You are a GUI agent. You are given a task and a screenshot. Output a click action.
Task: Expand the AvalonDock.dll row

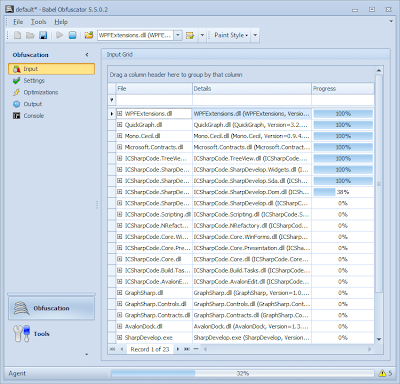coord(120,326)
